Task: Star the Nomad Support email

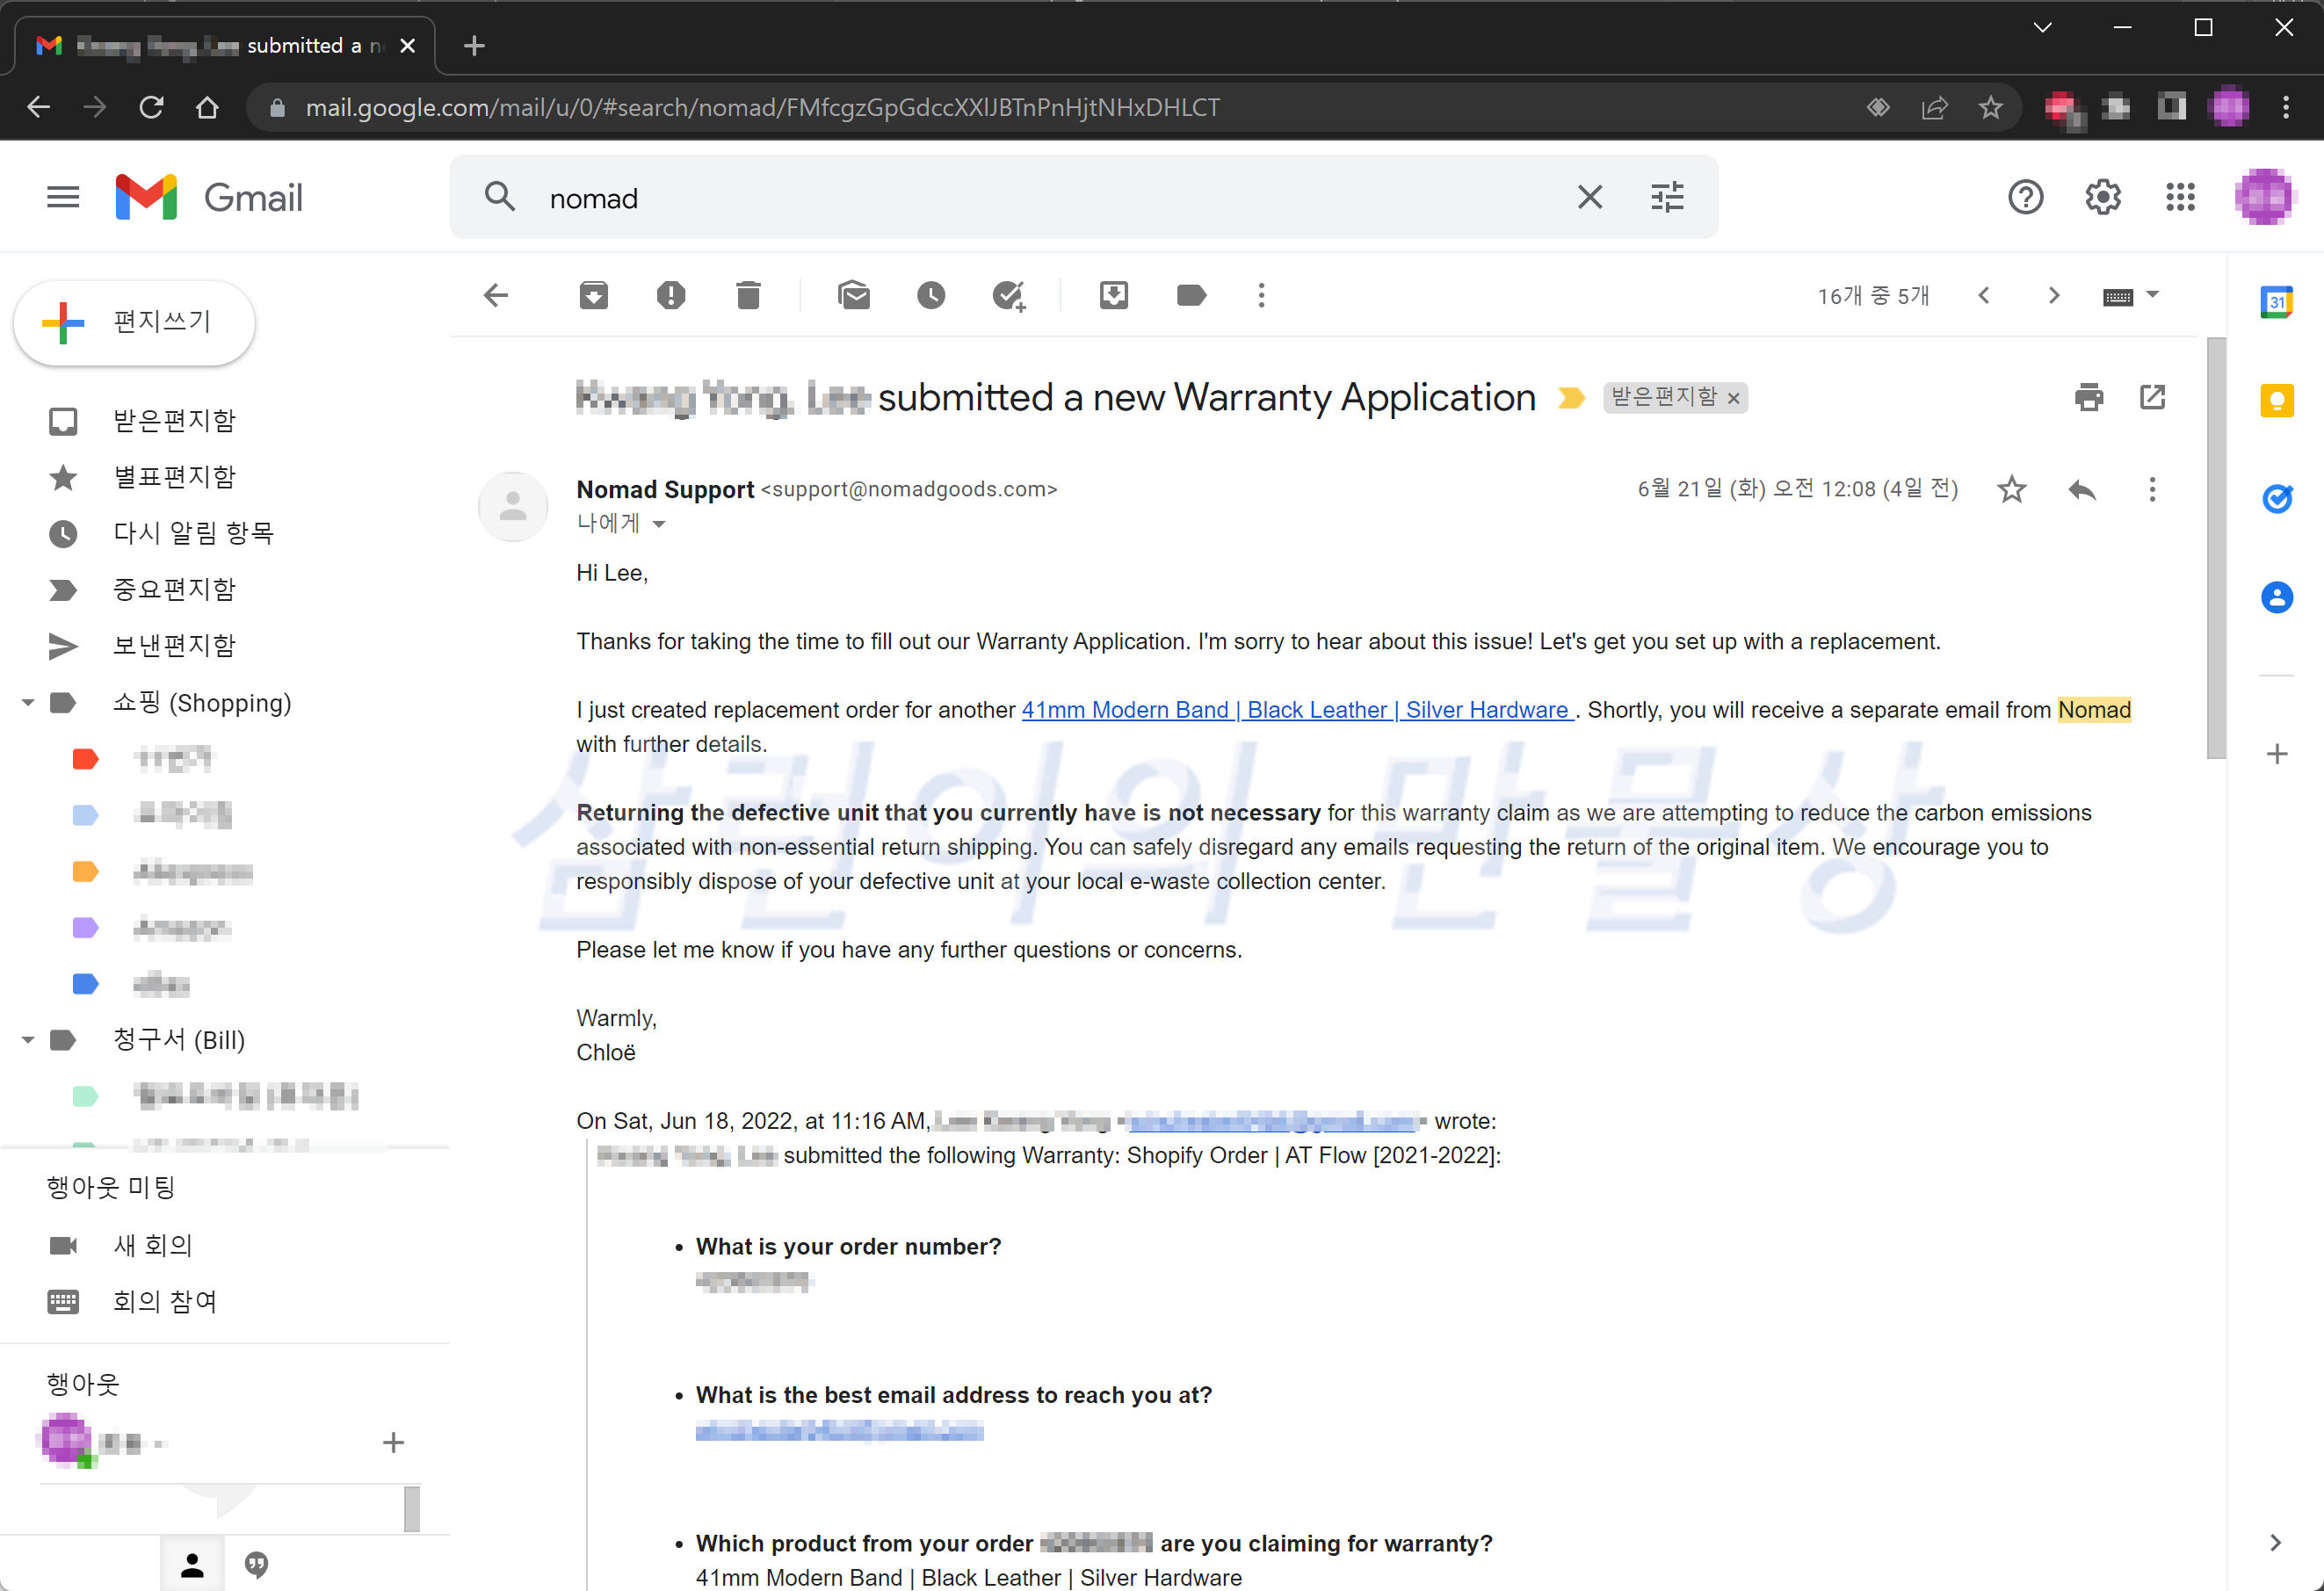Action: [2011, 489]
